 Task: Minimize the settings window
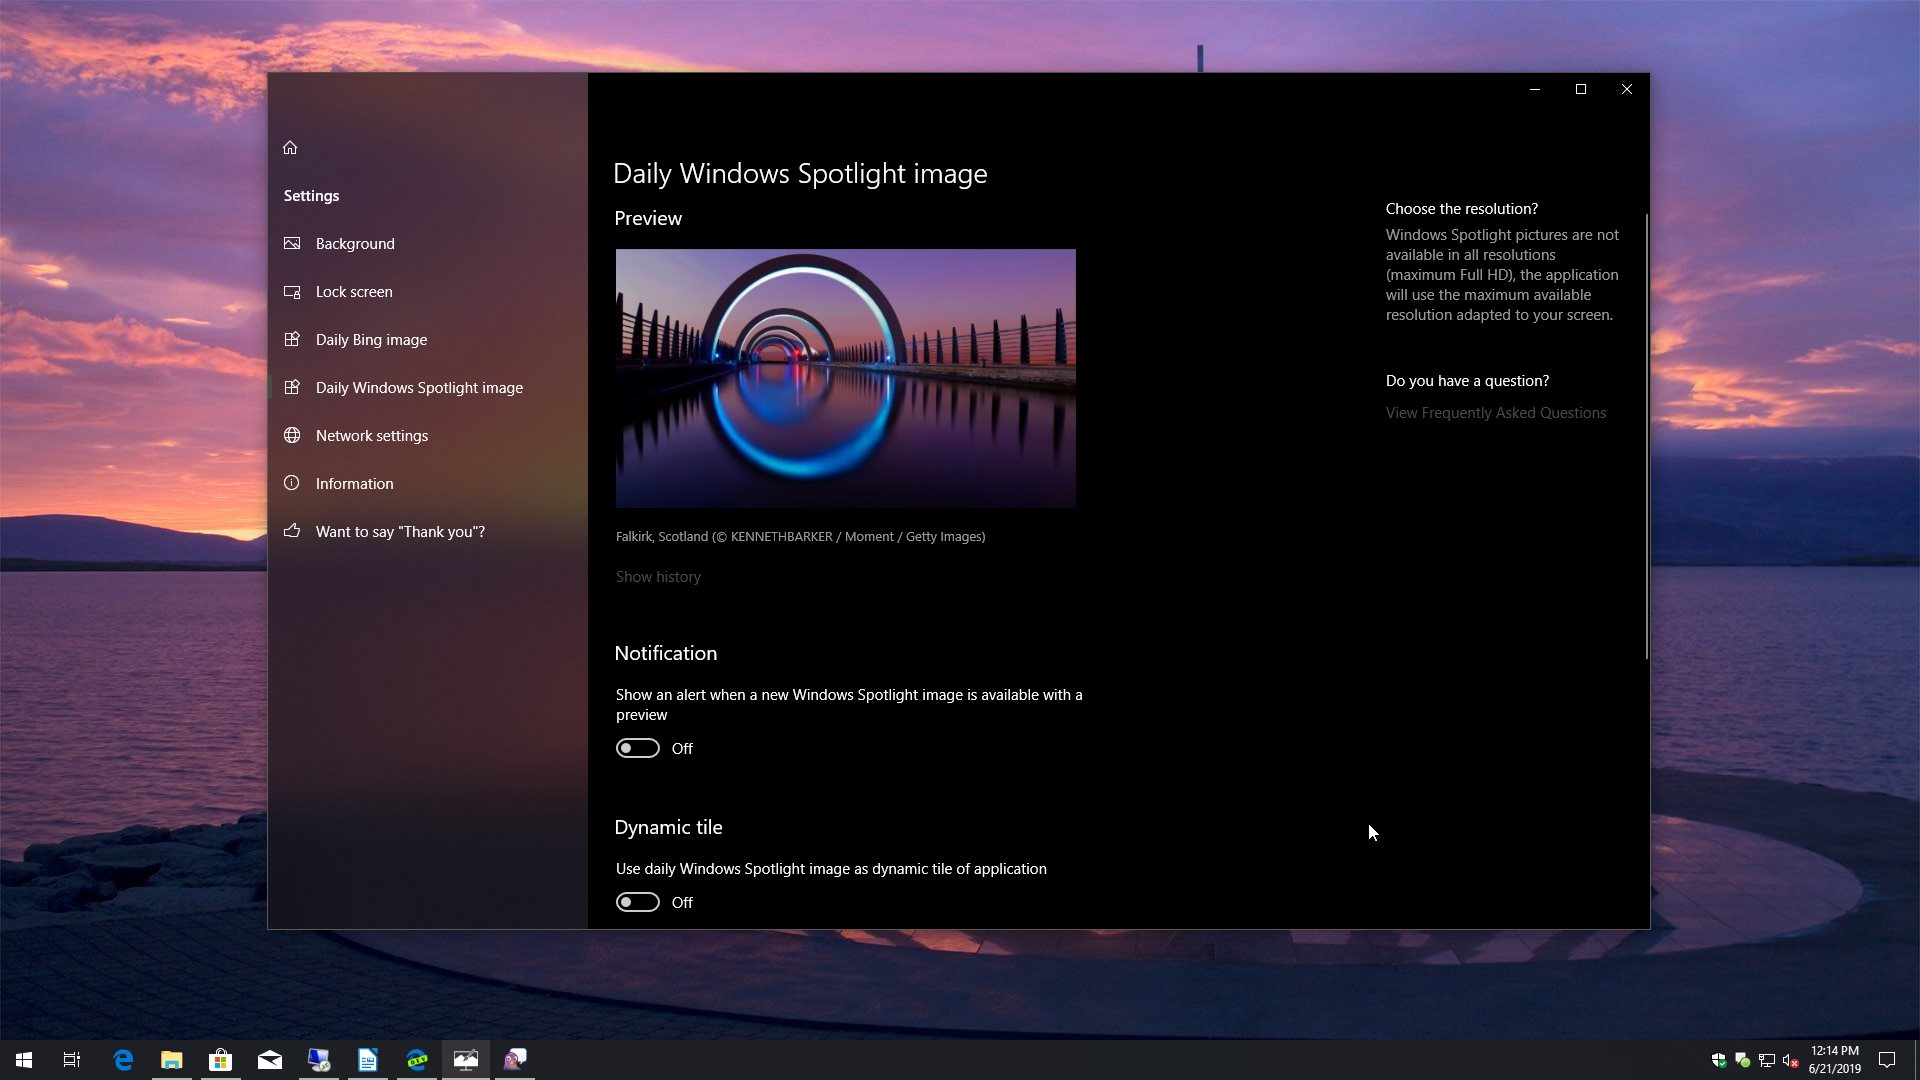[x=1535, y=89]
